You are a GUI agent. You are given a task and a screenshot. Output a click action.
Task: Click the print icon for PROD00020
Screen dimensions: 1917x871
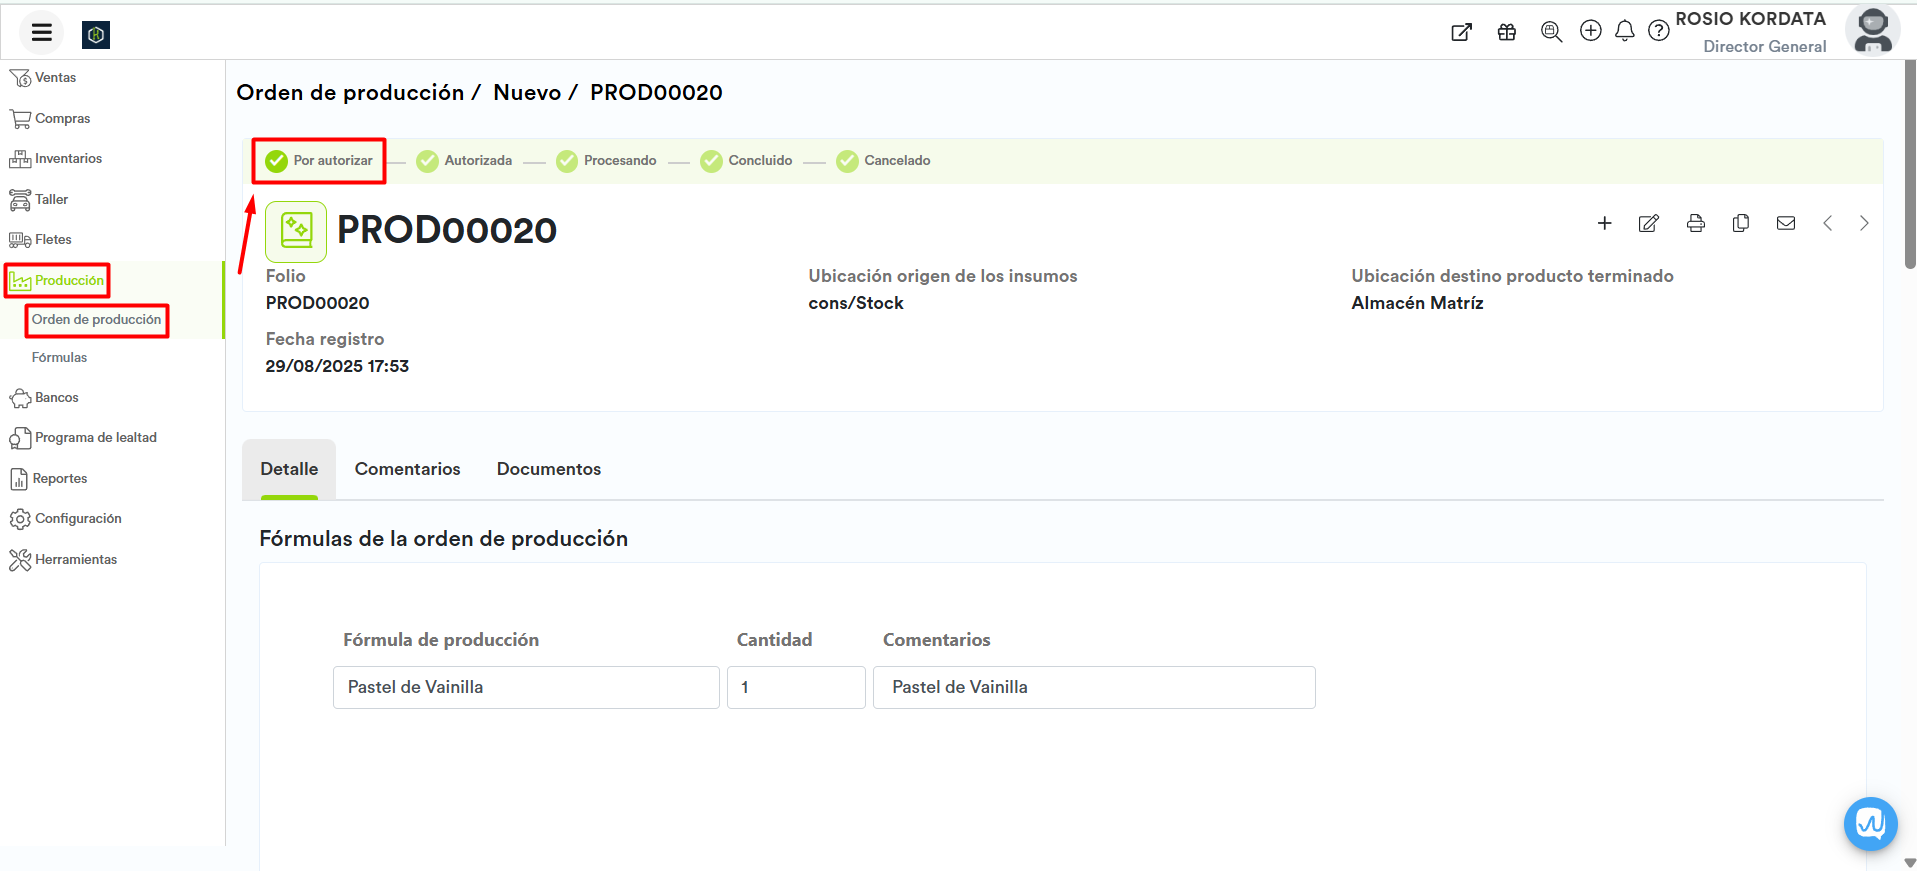pos(1695,223)
